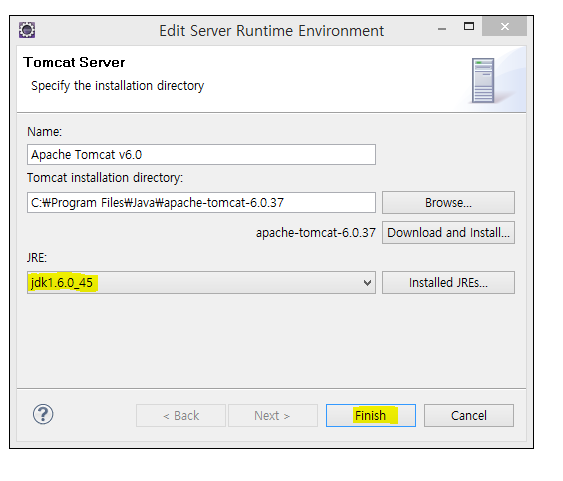Click the Tomcat installation directory field

201,202
